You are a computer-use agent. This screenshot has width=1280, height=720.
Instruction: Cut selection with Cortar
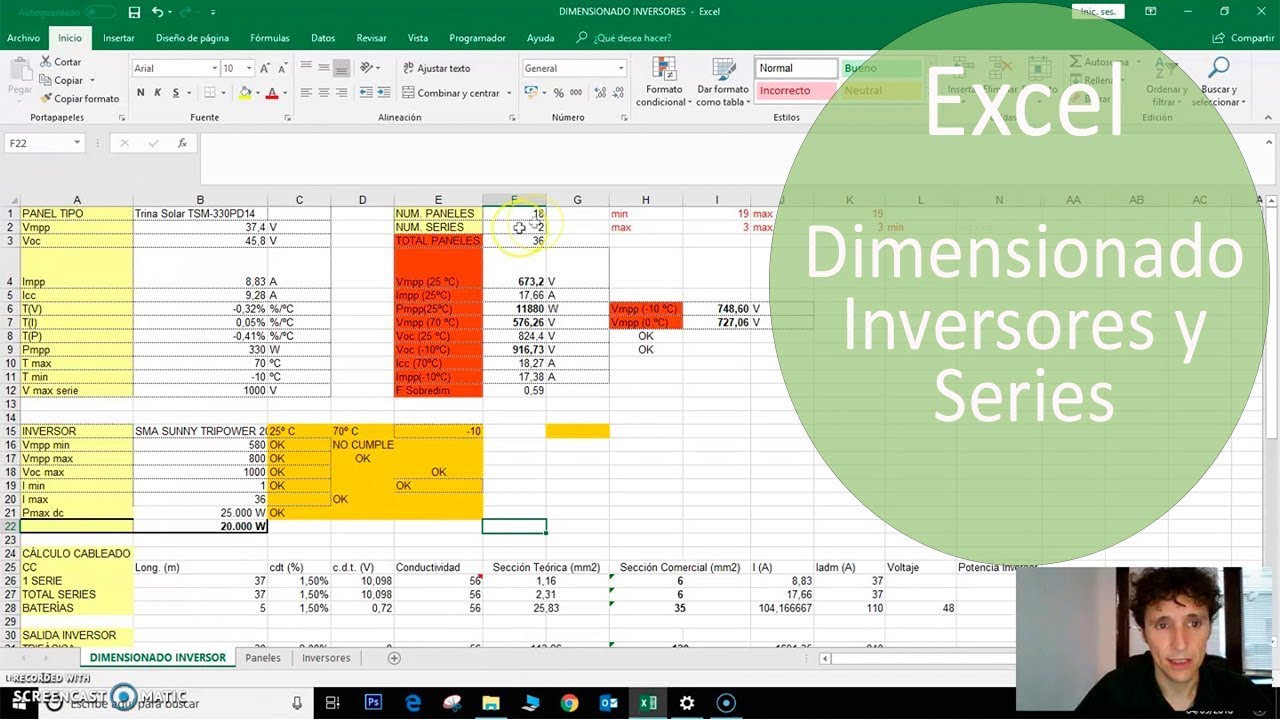60,62
